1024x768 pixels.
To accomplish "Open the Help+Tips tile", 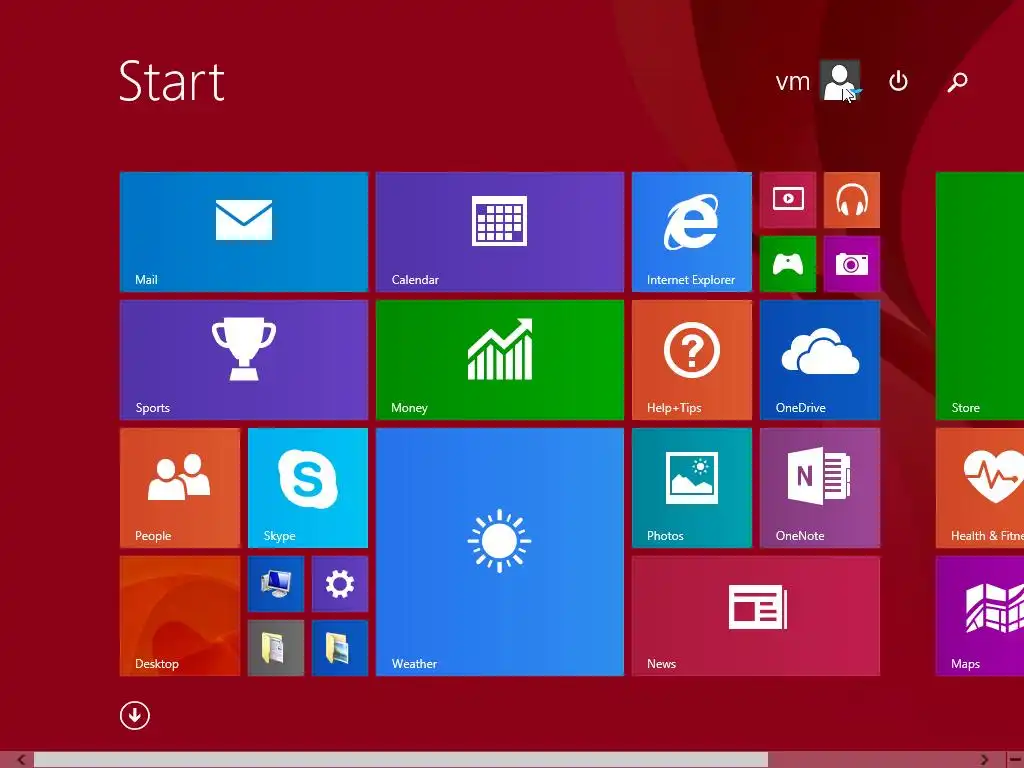I will coord(692,360).
